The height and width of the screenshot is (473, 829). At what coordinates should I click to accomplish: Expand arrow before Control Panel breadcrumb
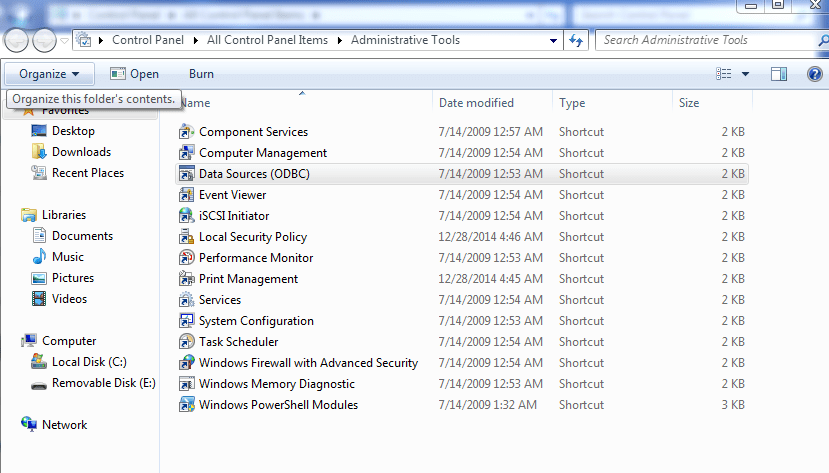click(100, 40)
